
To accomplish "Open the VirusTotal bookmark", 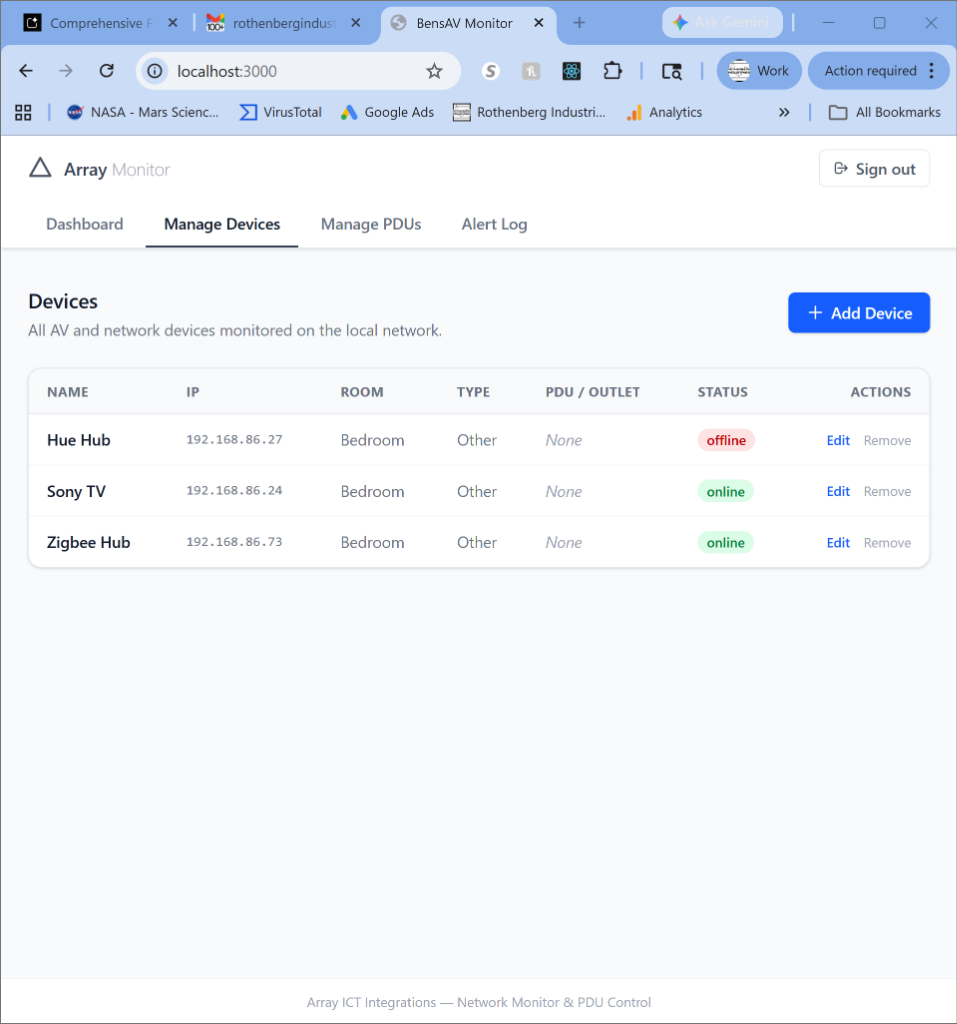I will (281, 112).
